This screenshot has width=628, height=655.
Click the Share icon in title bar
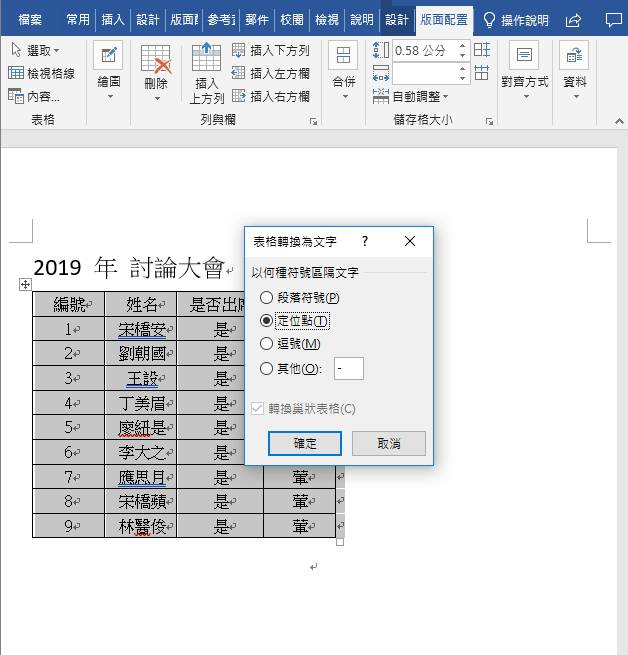tap(573, 20)
